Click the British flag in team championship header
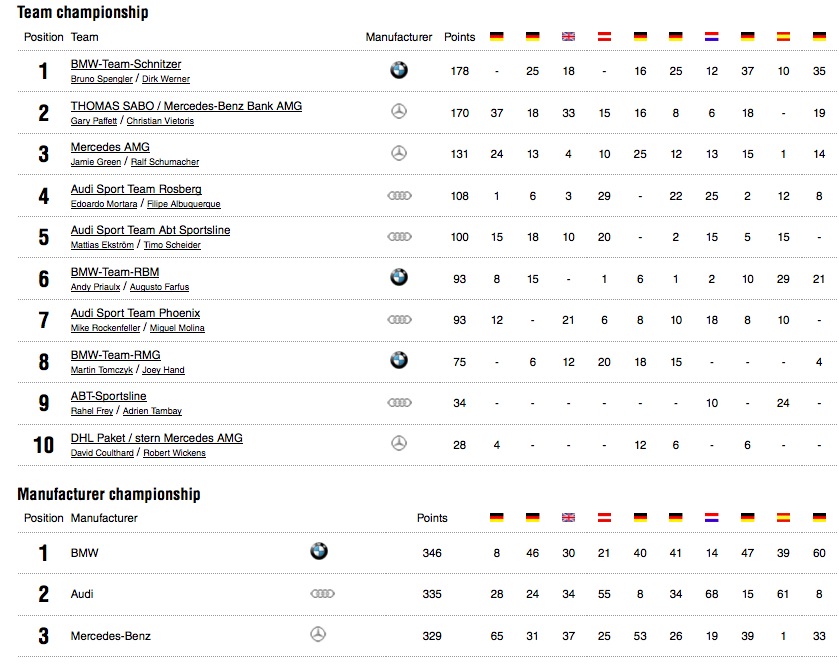This screenshot has width=839, height=667. 568,36
